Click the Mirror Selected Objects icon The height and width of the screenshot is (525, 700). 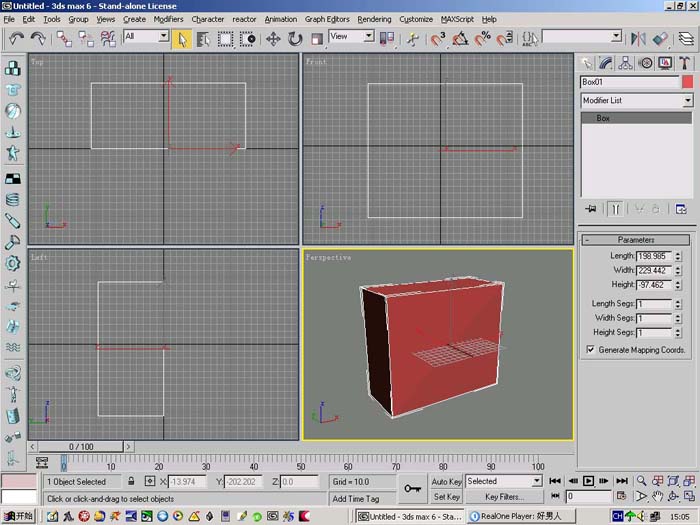(x=638, y=39)
